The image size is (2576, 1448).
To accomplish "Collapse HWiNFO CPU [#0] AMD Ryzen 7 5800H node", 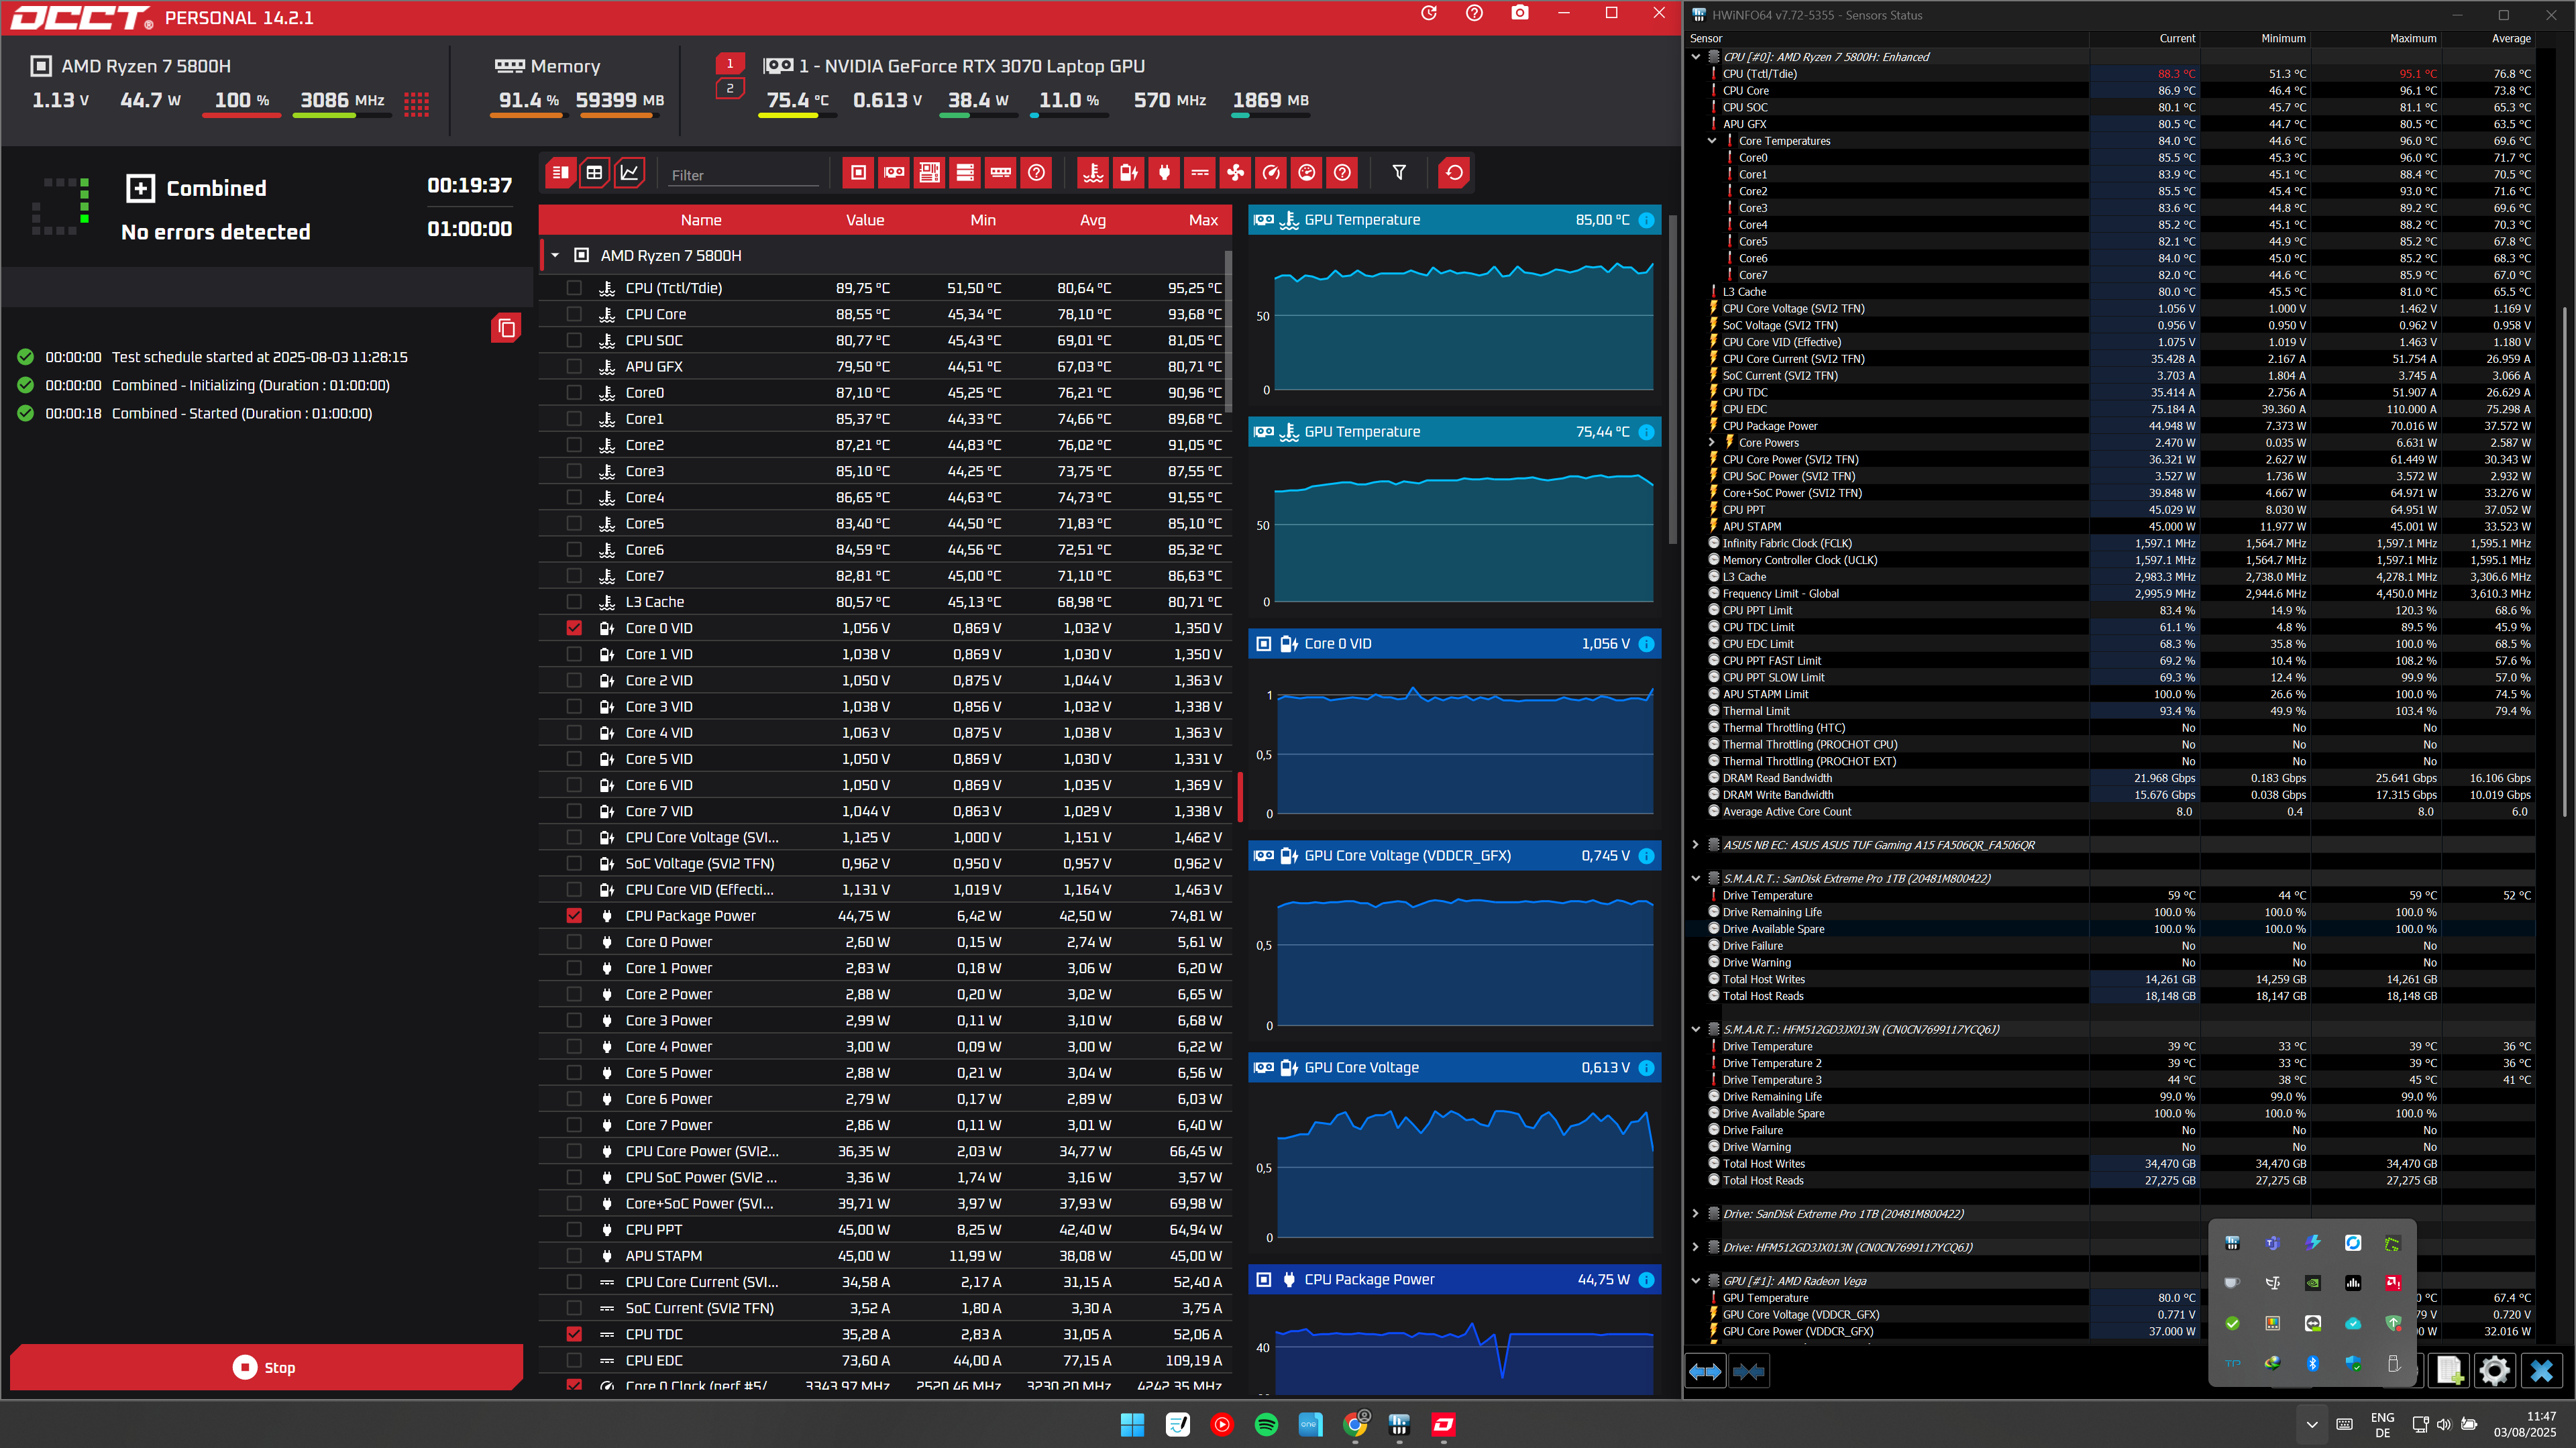I will (1696, 57).
